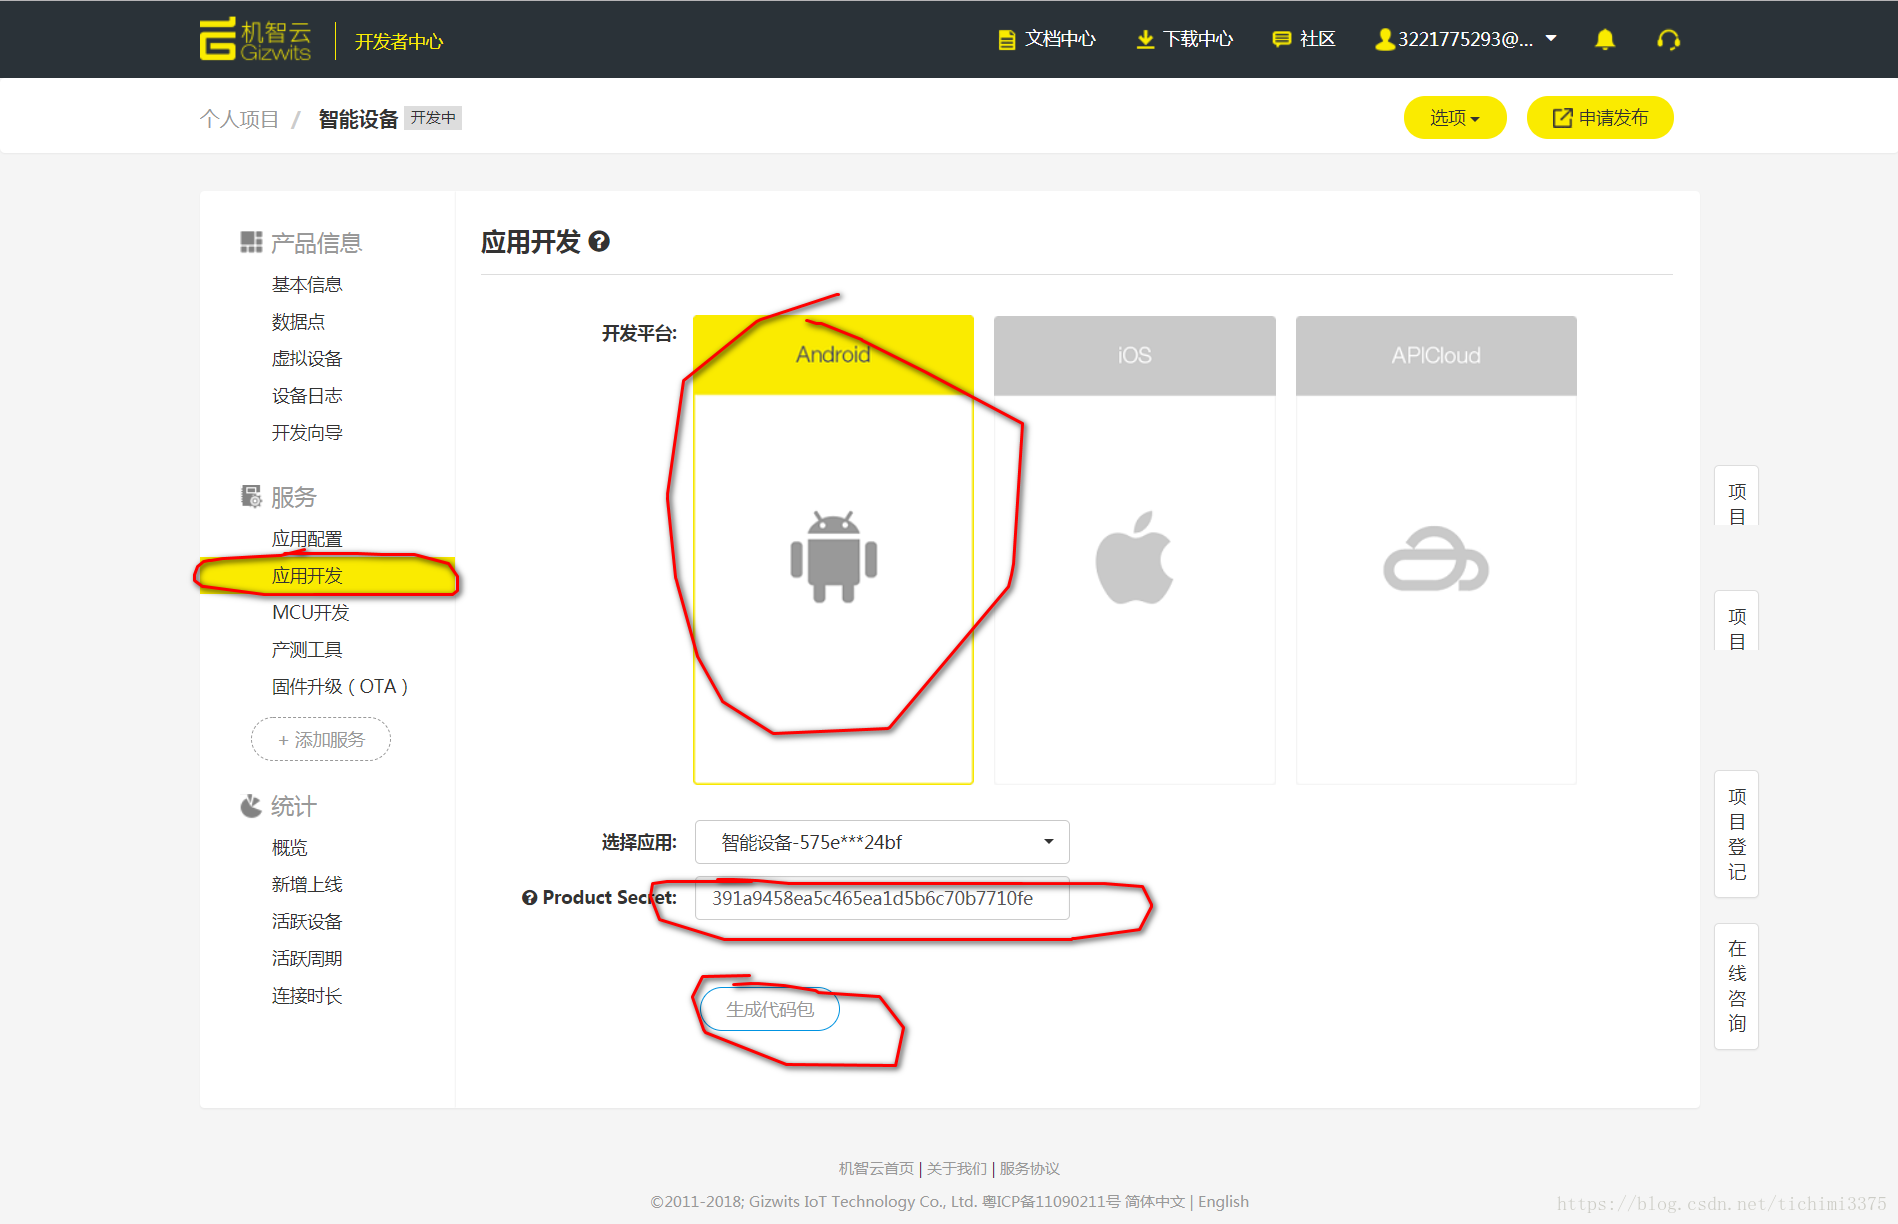Open 基本信息 in sidebar
Viewport: 1898px width, 1224px height.
(307, 285)
